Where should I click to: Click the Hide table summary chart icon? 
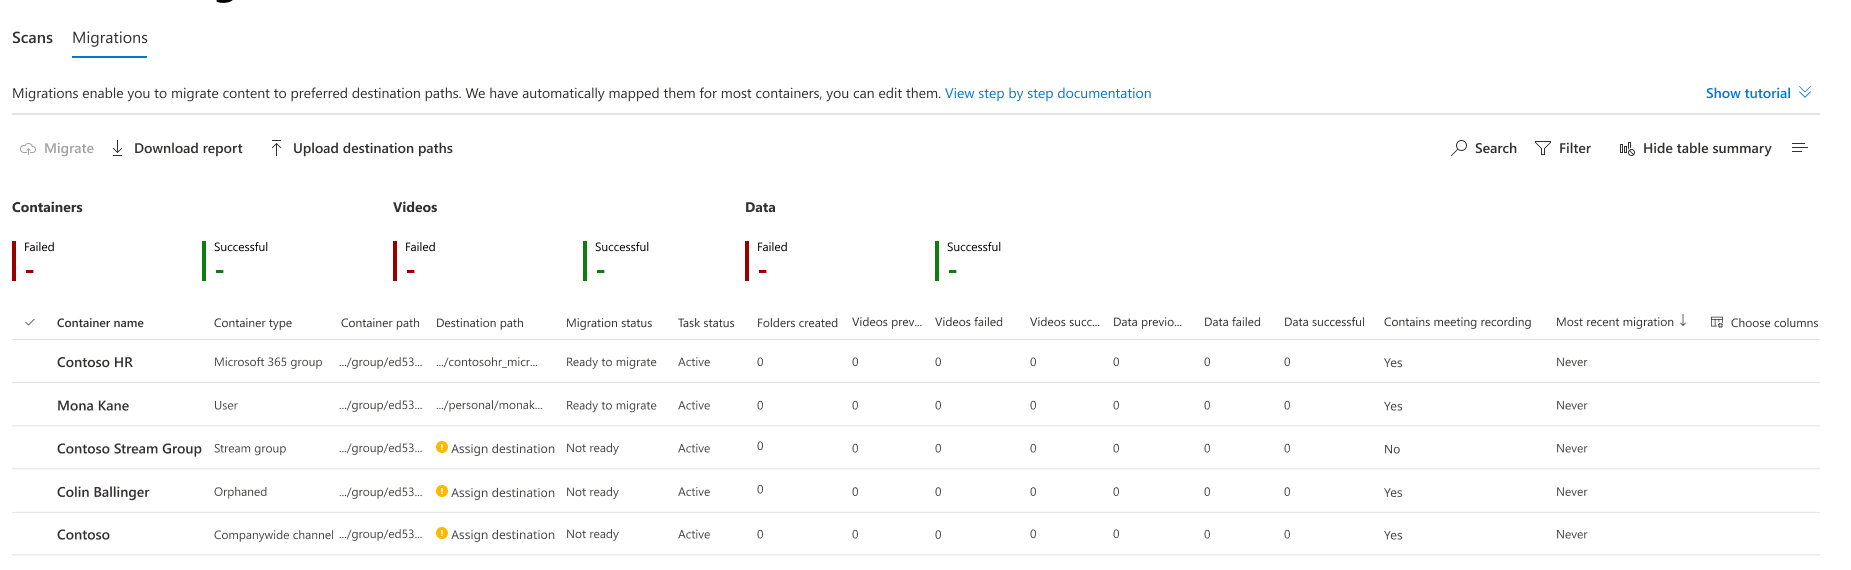coord(1627,149)
